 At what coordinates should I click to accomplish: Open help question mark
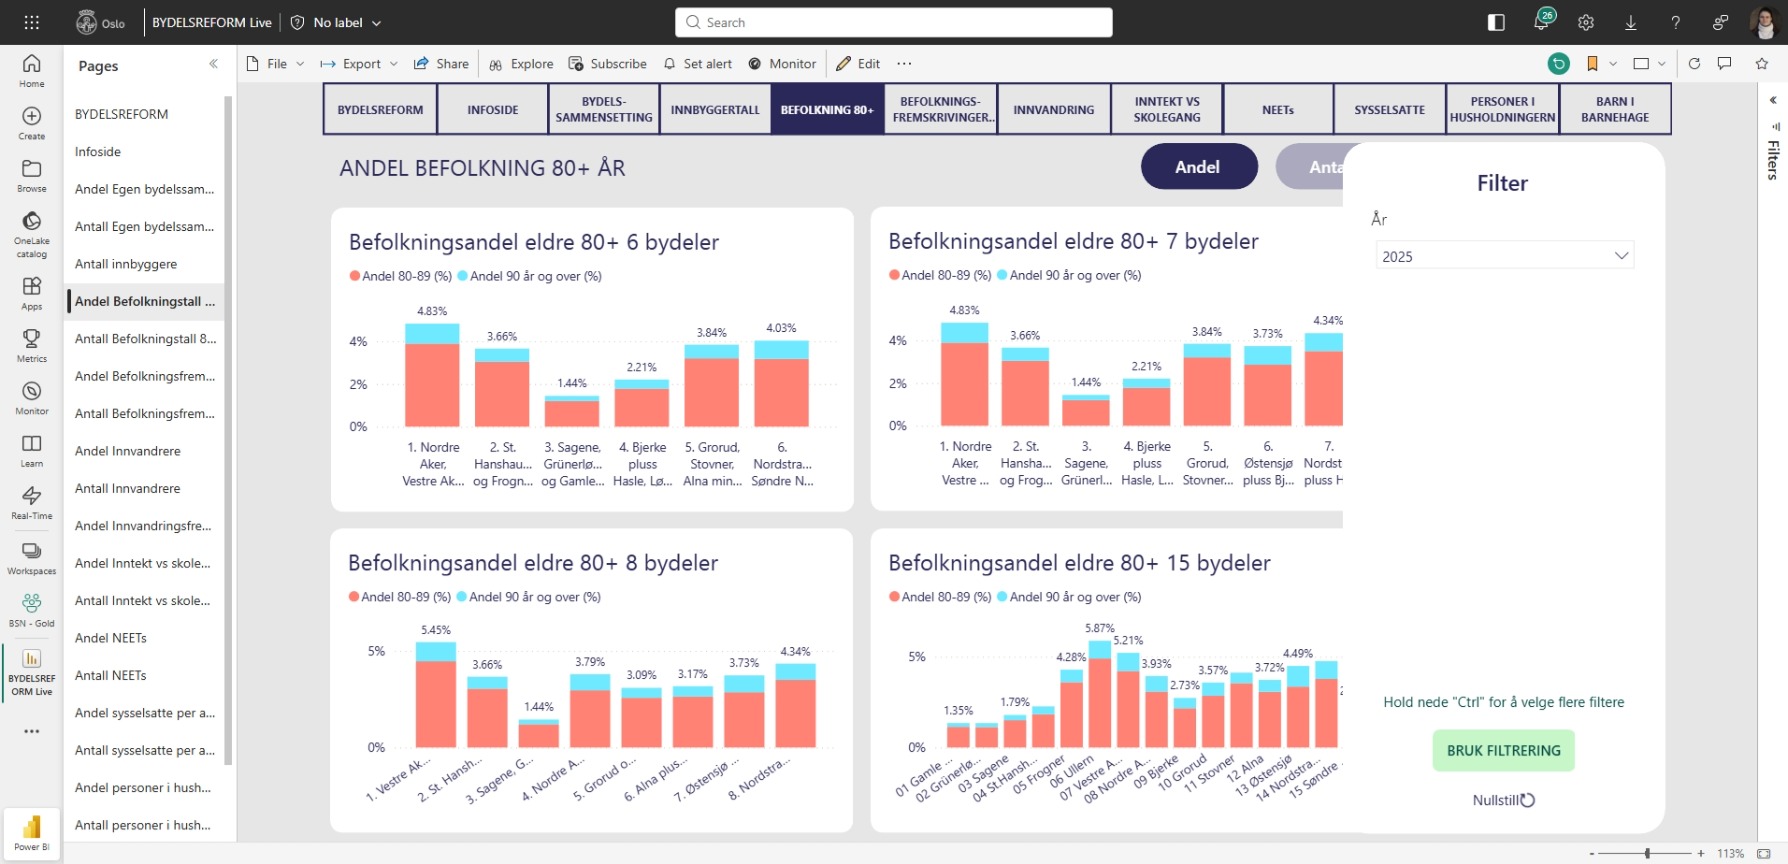(1676, 22)
